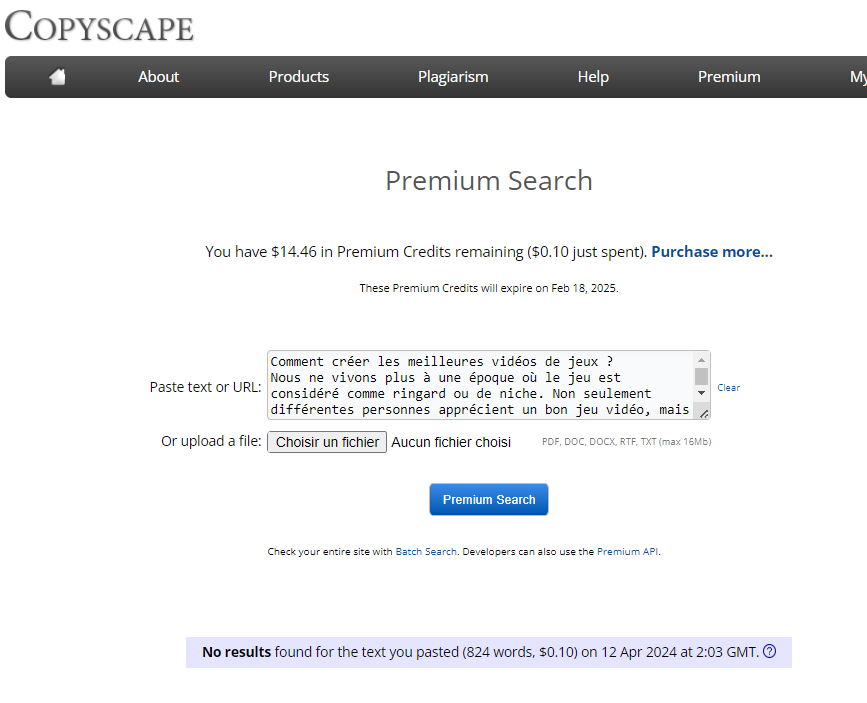Viewport: 867px width, 703px height.
Task: Click the textarea scroll down arrow
Action: point(701,393)
